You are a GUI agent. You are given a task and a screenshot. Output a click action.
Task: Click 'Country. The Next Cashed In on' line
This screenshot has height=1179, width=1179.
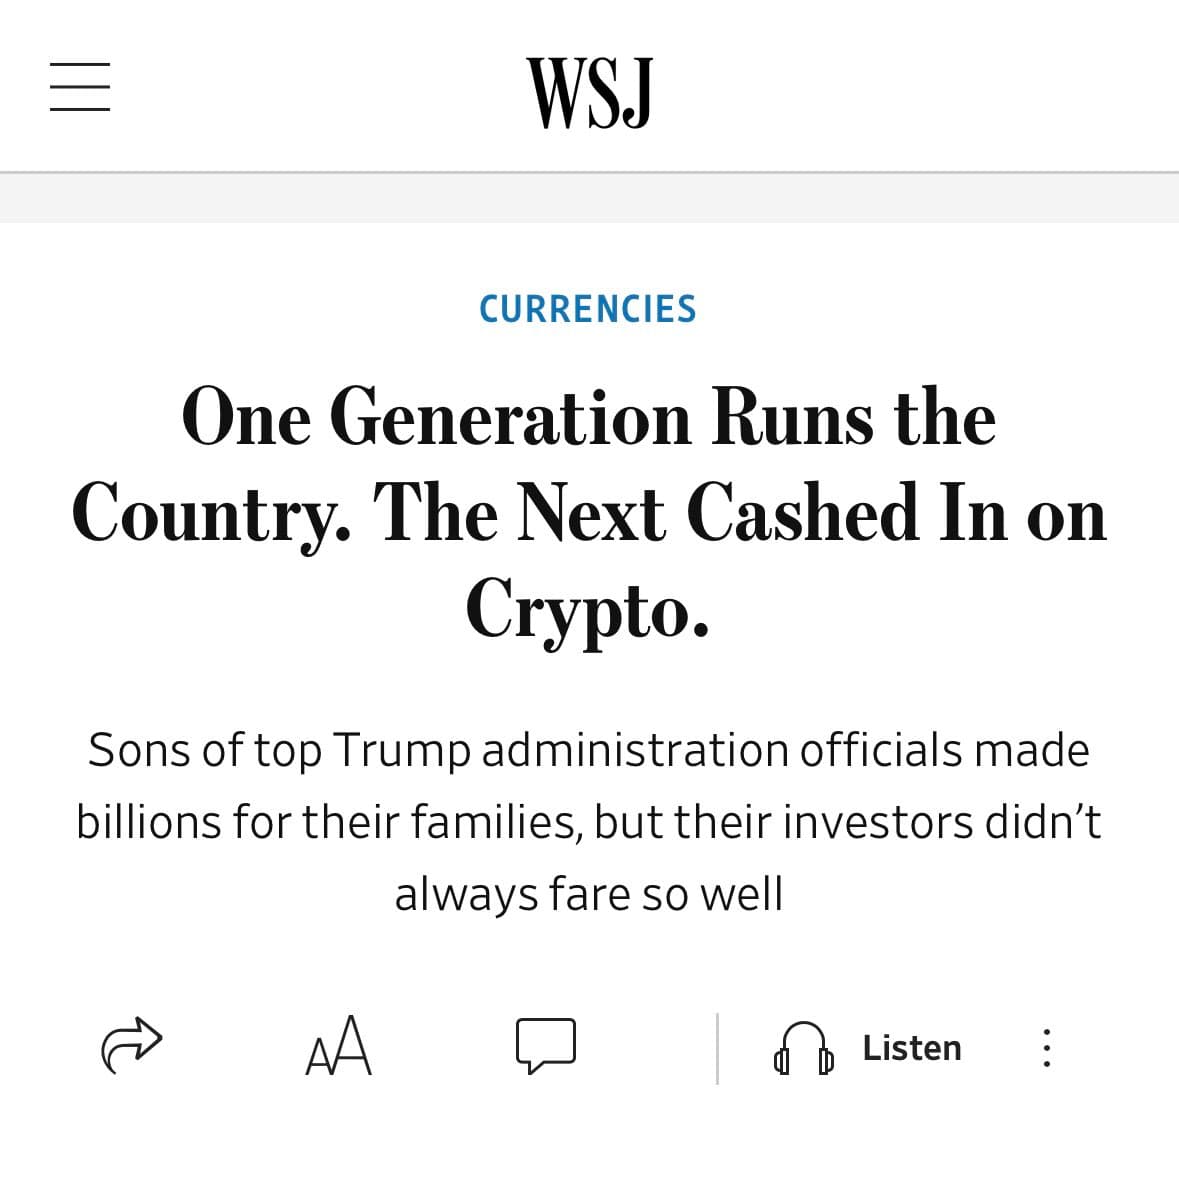click(x=588, y=513)
